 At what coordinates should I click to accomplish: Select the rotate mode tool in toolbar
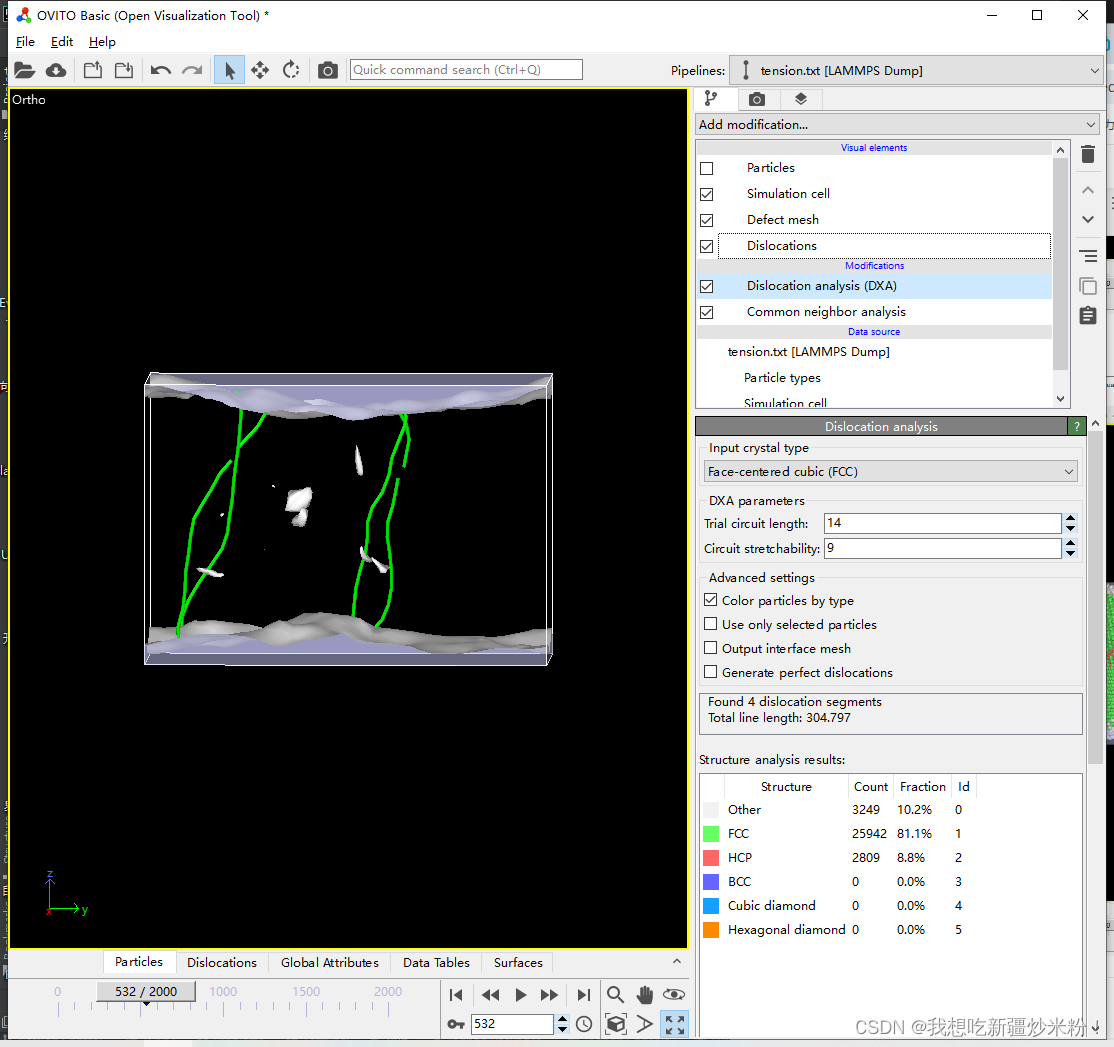(x=291, y=70)
